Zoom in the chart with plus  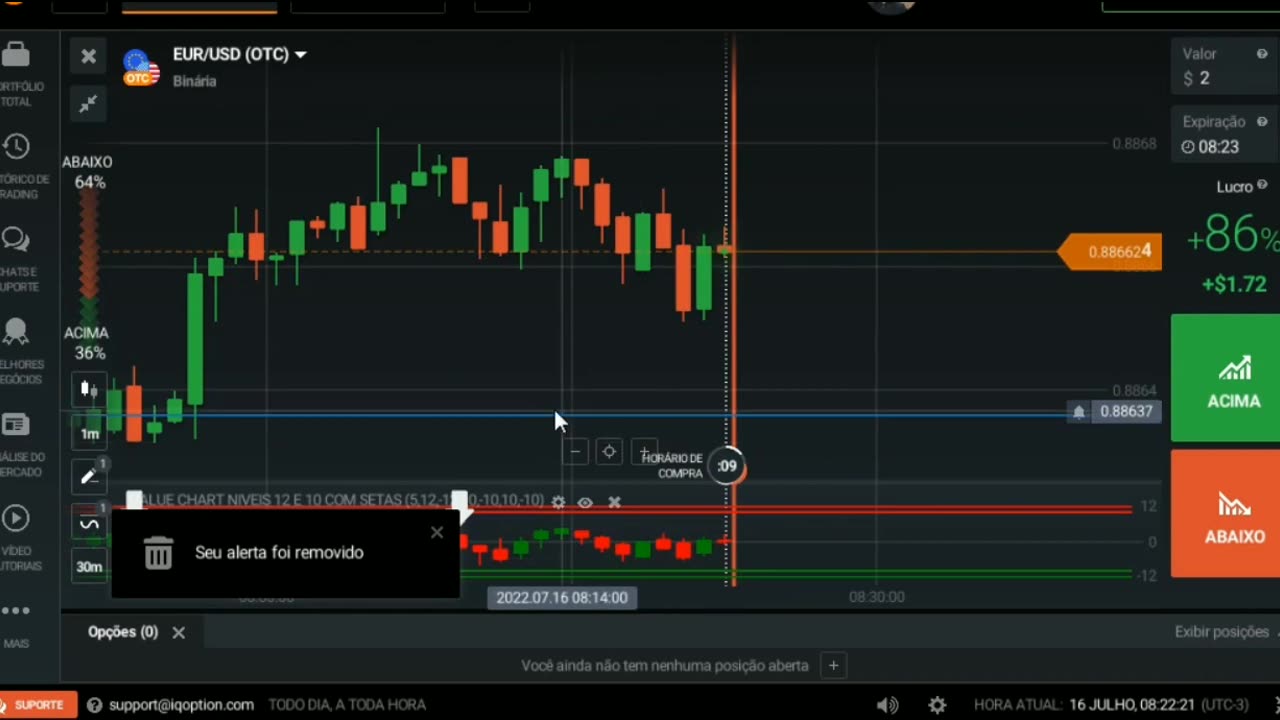(645, 452)
